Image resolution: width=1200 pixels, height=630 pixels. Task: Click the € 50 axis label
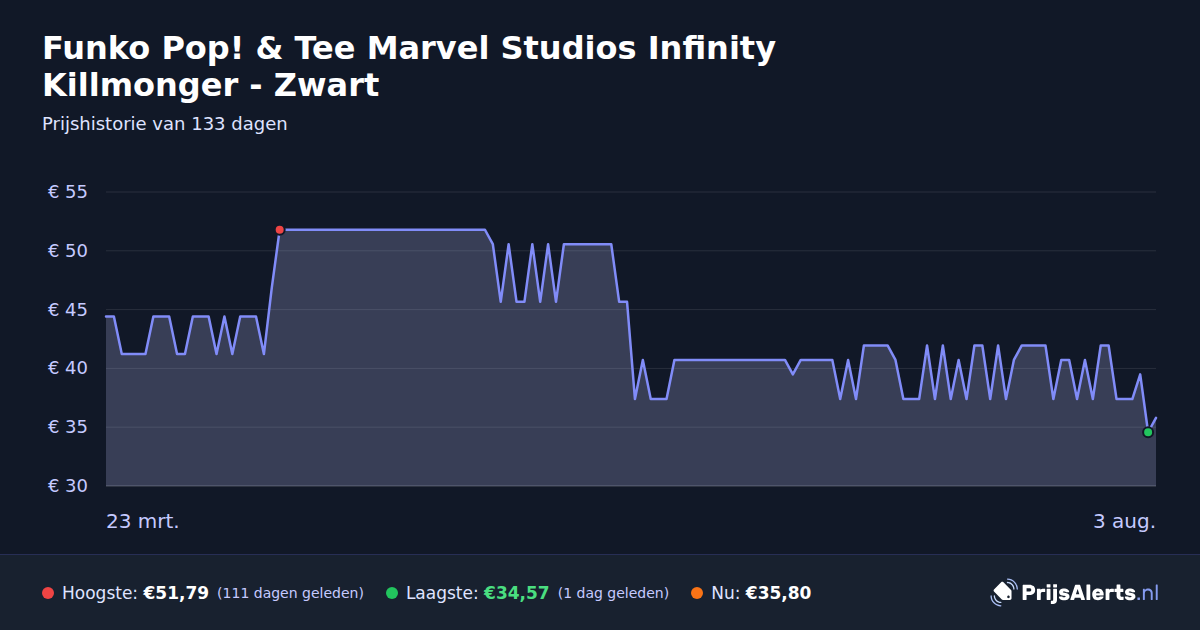click(69, 251)
